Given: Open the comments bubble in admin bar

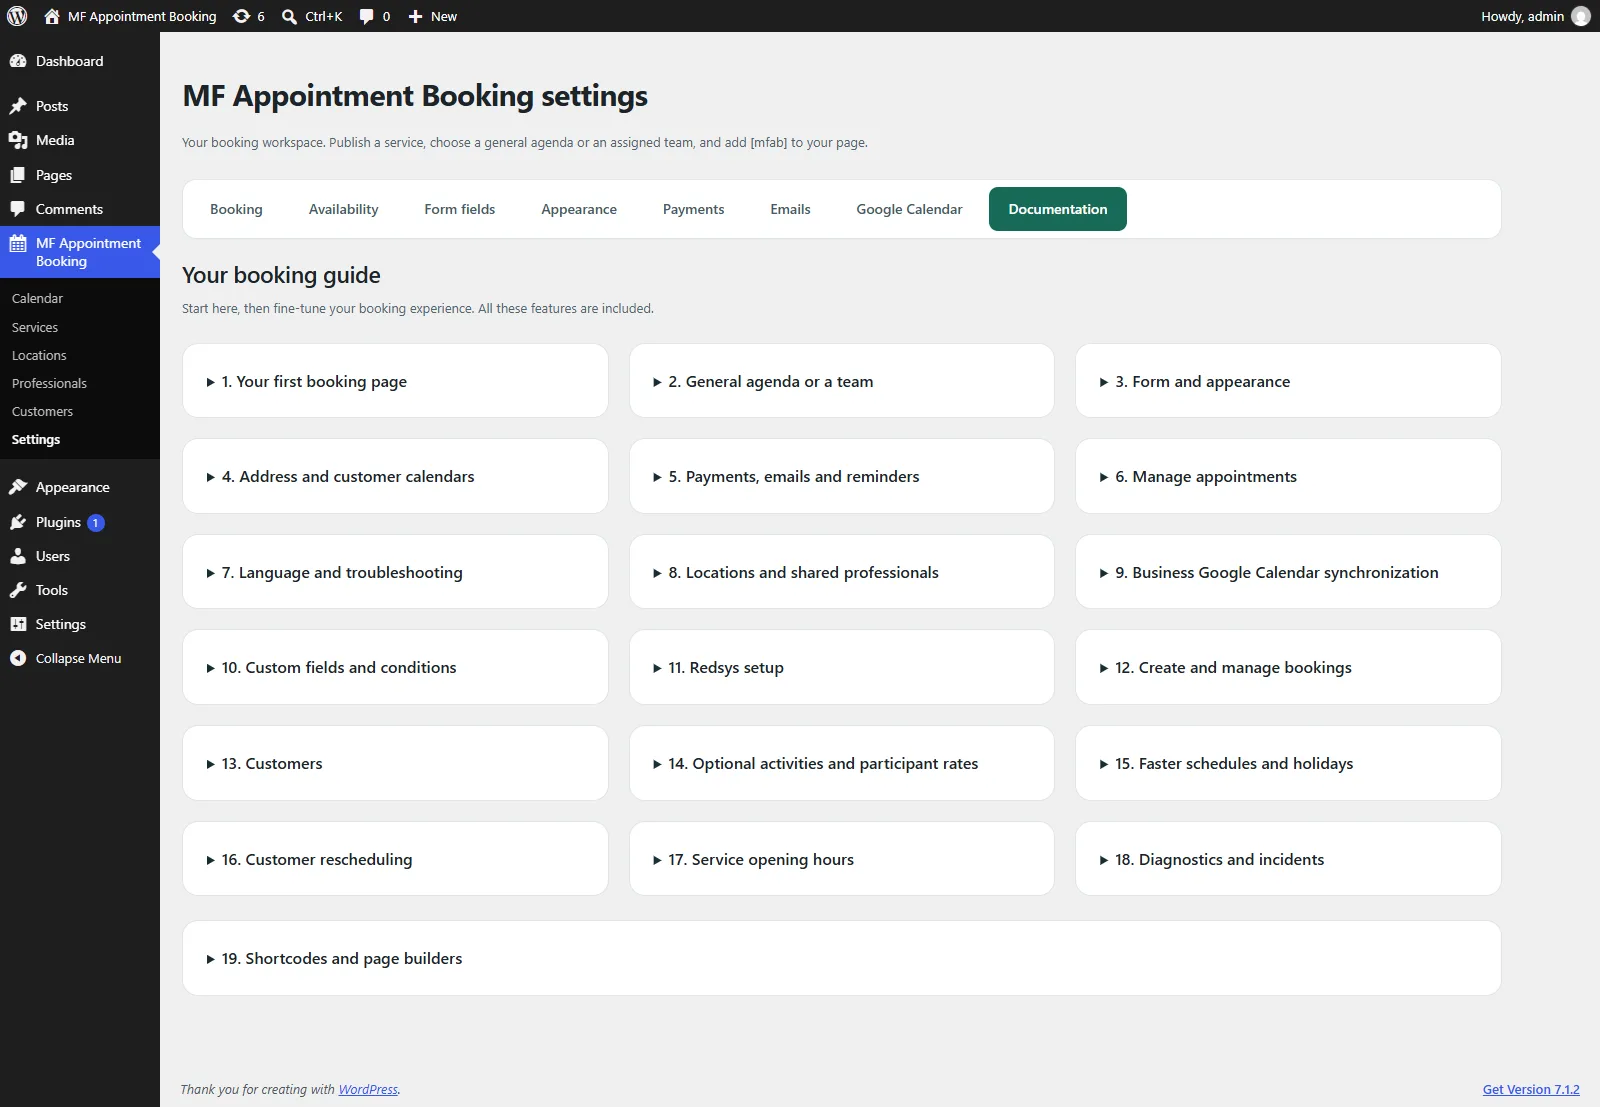Looking at the screenshot, I should click(x=366, y=16).
